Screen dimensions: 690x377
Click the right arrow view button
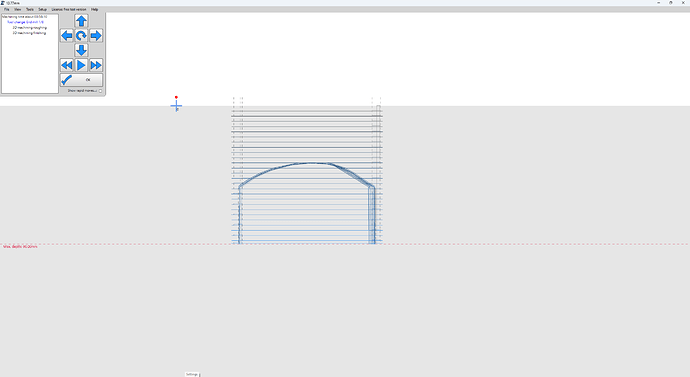click(96, 36)
